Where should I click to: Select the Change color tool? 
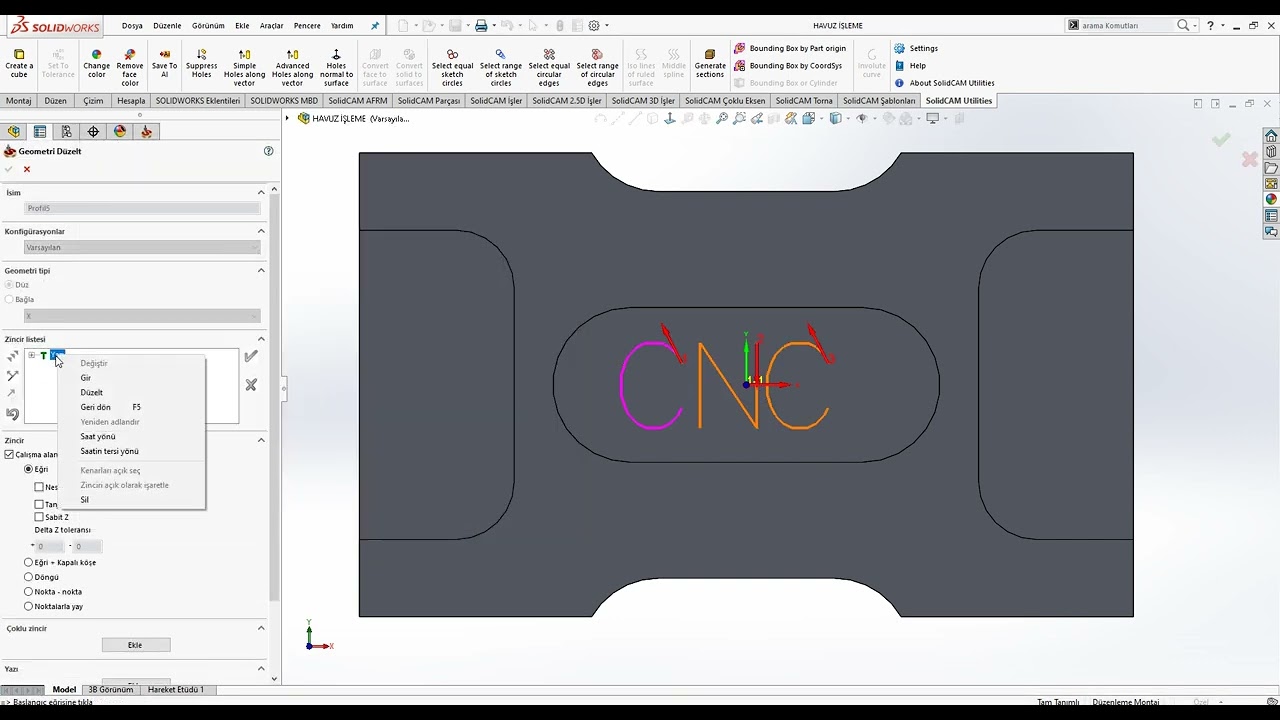(96, 66)
